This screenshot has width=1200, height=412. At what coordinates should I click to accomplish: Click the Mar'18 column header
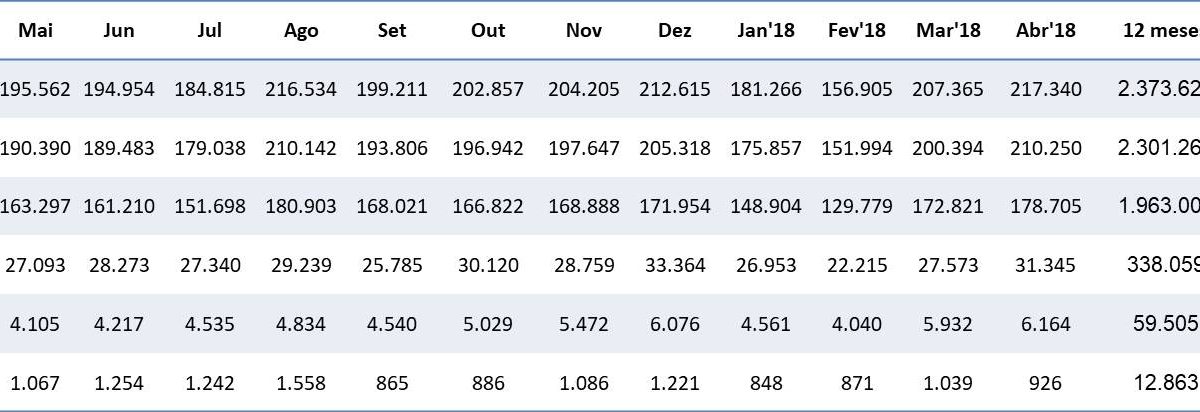point(948,30)
